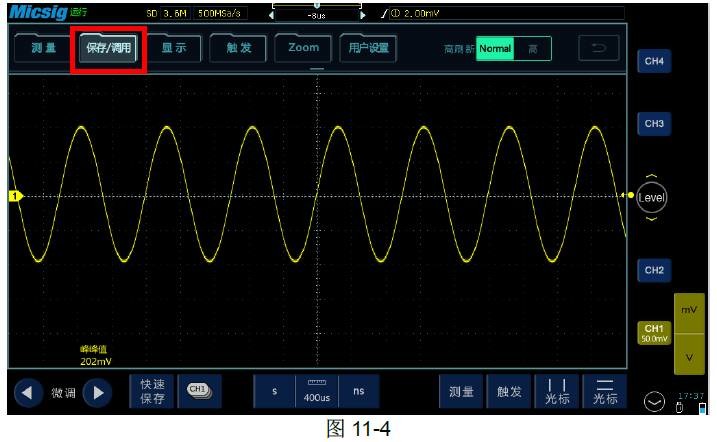Tap the CH1 channel stack icon

198,392
